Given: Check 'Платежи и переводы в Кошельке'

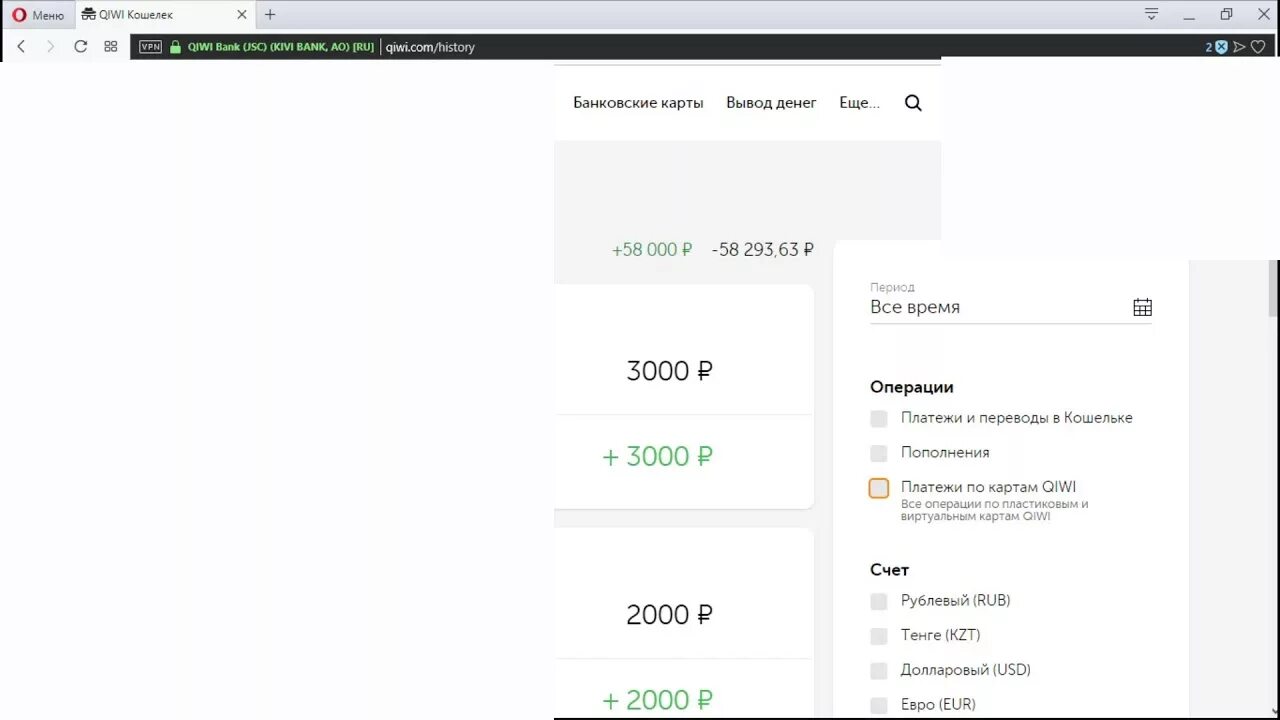Looking at the screenshot, I should click(x=879, y=419).
